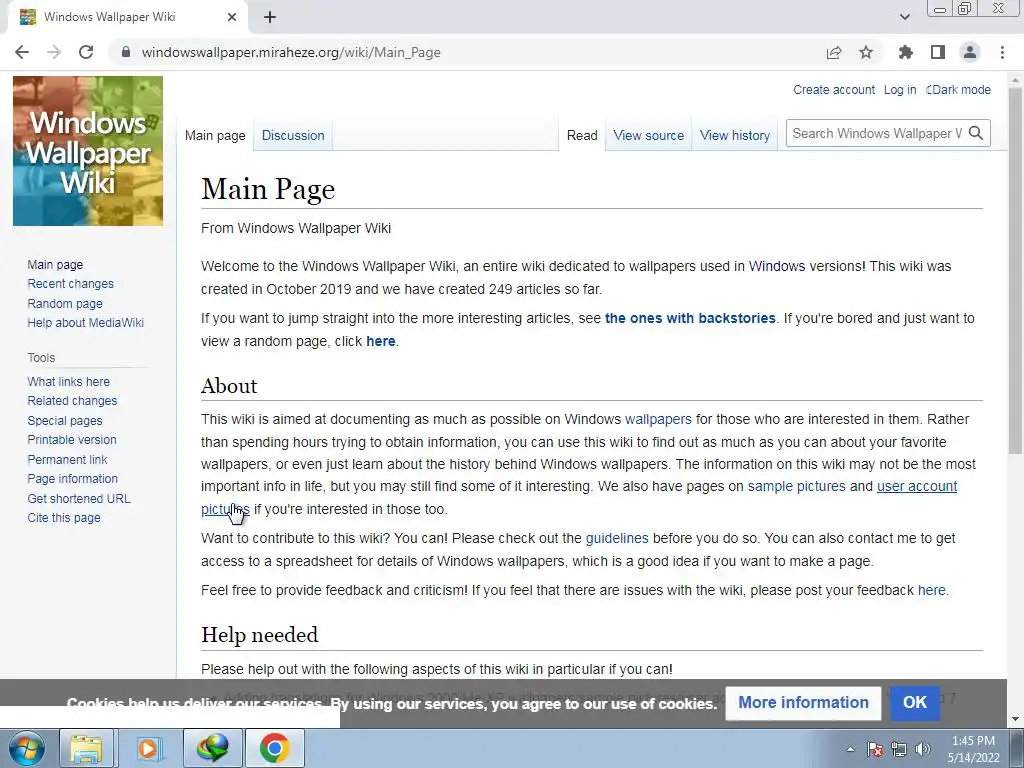
Task: Open Main page in the sidebar
Action: [x=55, y=264]
